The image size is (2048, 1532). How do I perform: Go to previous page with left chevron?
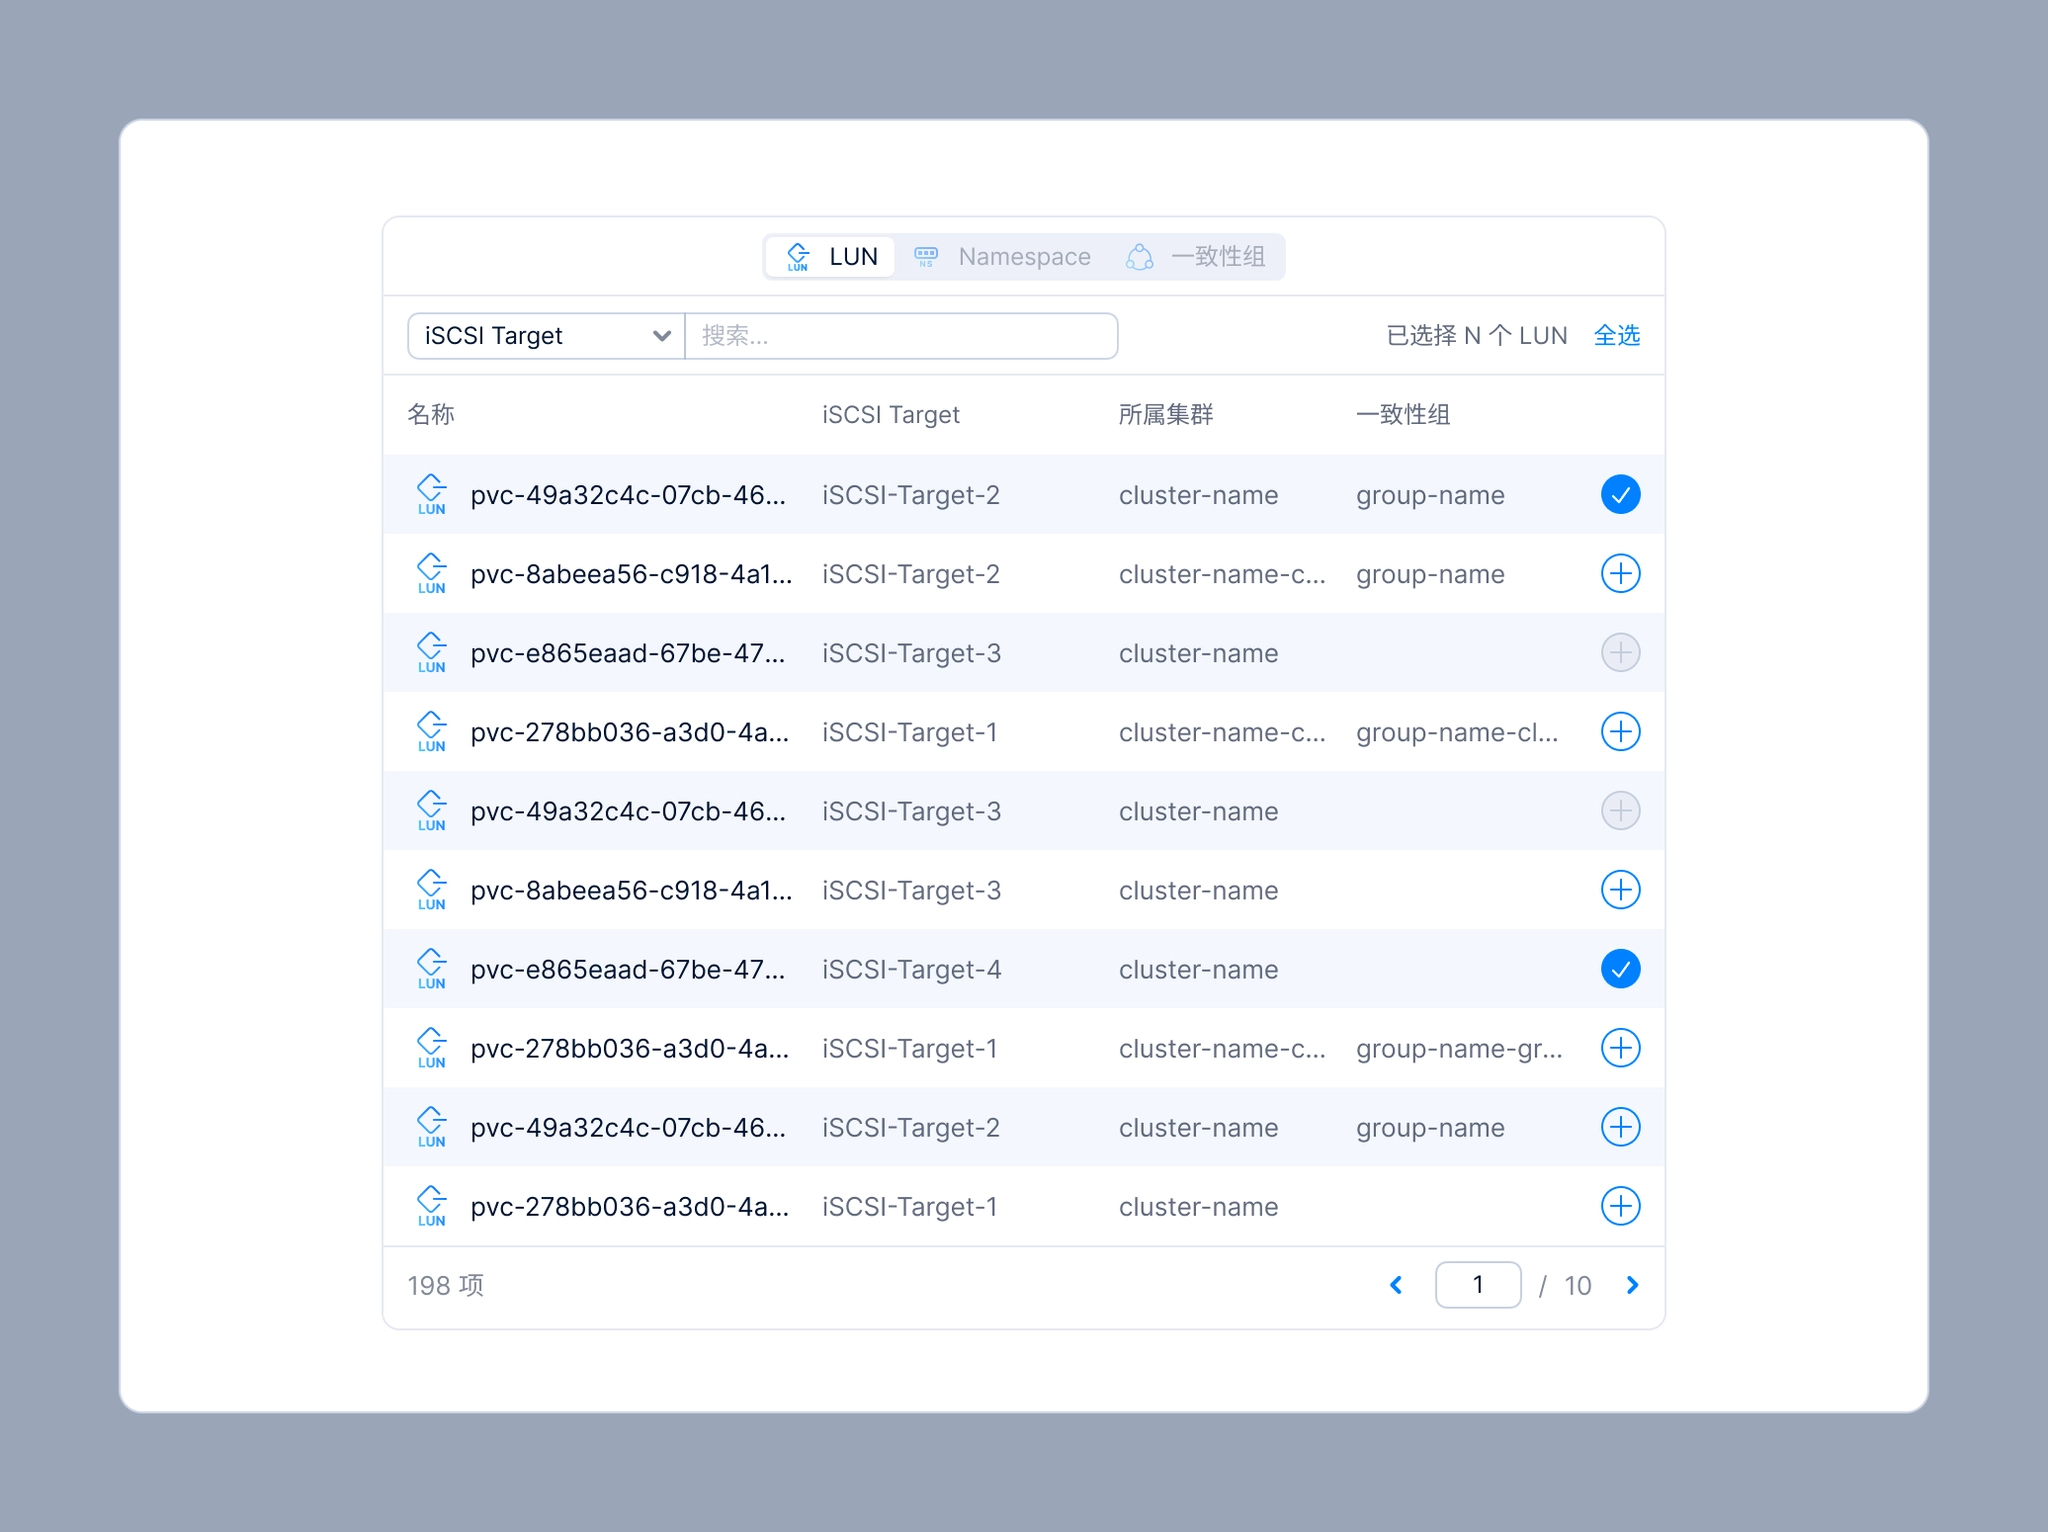click(1396, 1285)
